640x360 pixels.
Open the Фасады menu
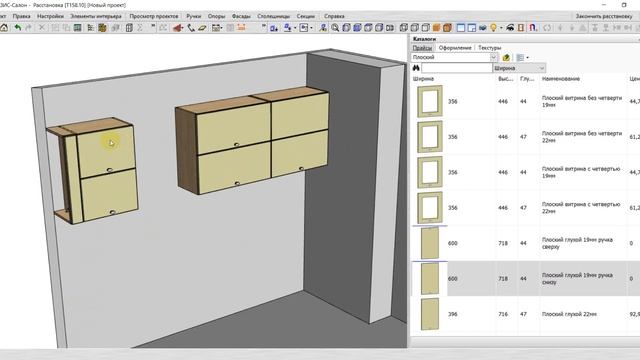point(241,16)
